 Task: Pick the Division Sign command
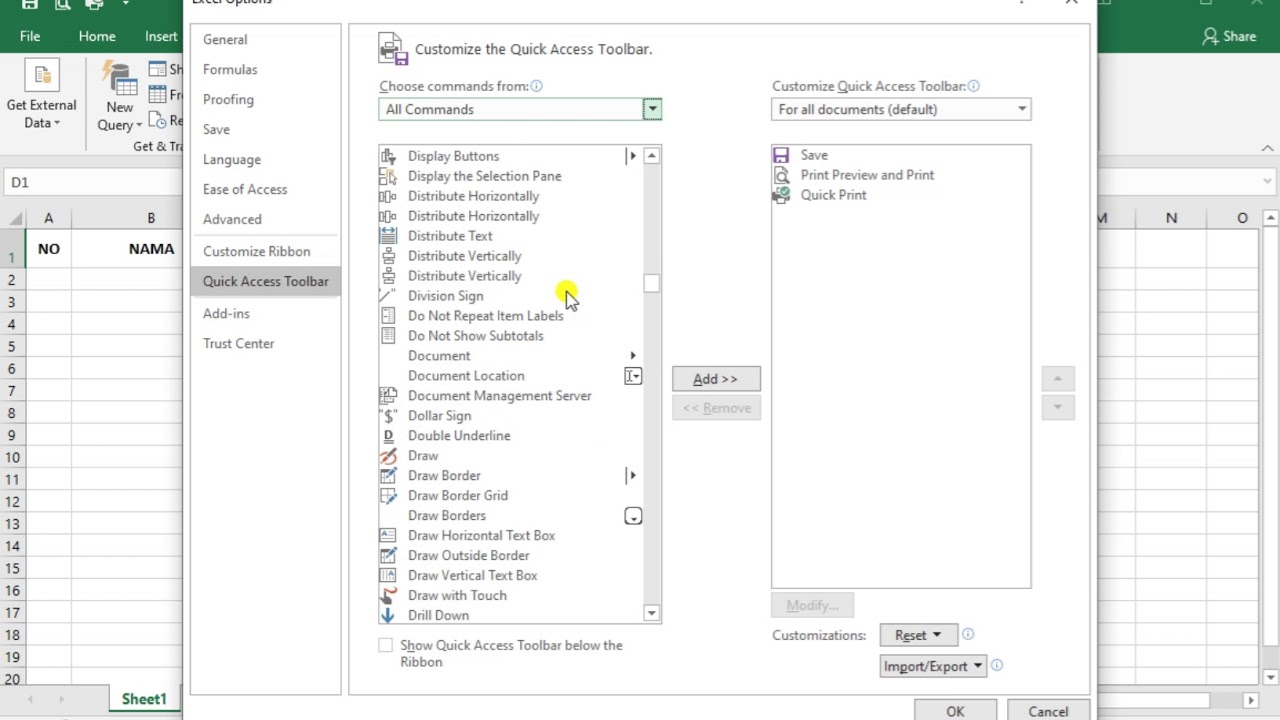coord(510,296)
